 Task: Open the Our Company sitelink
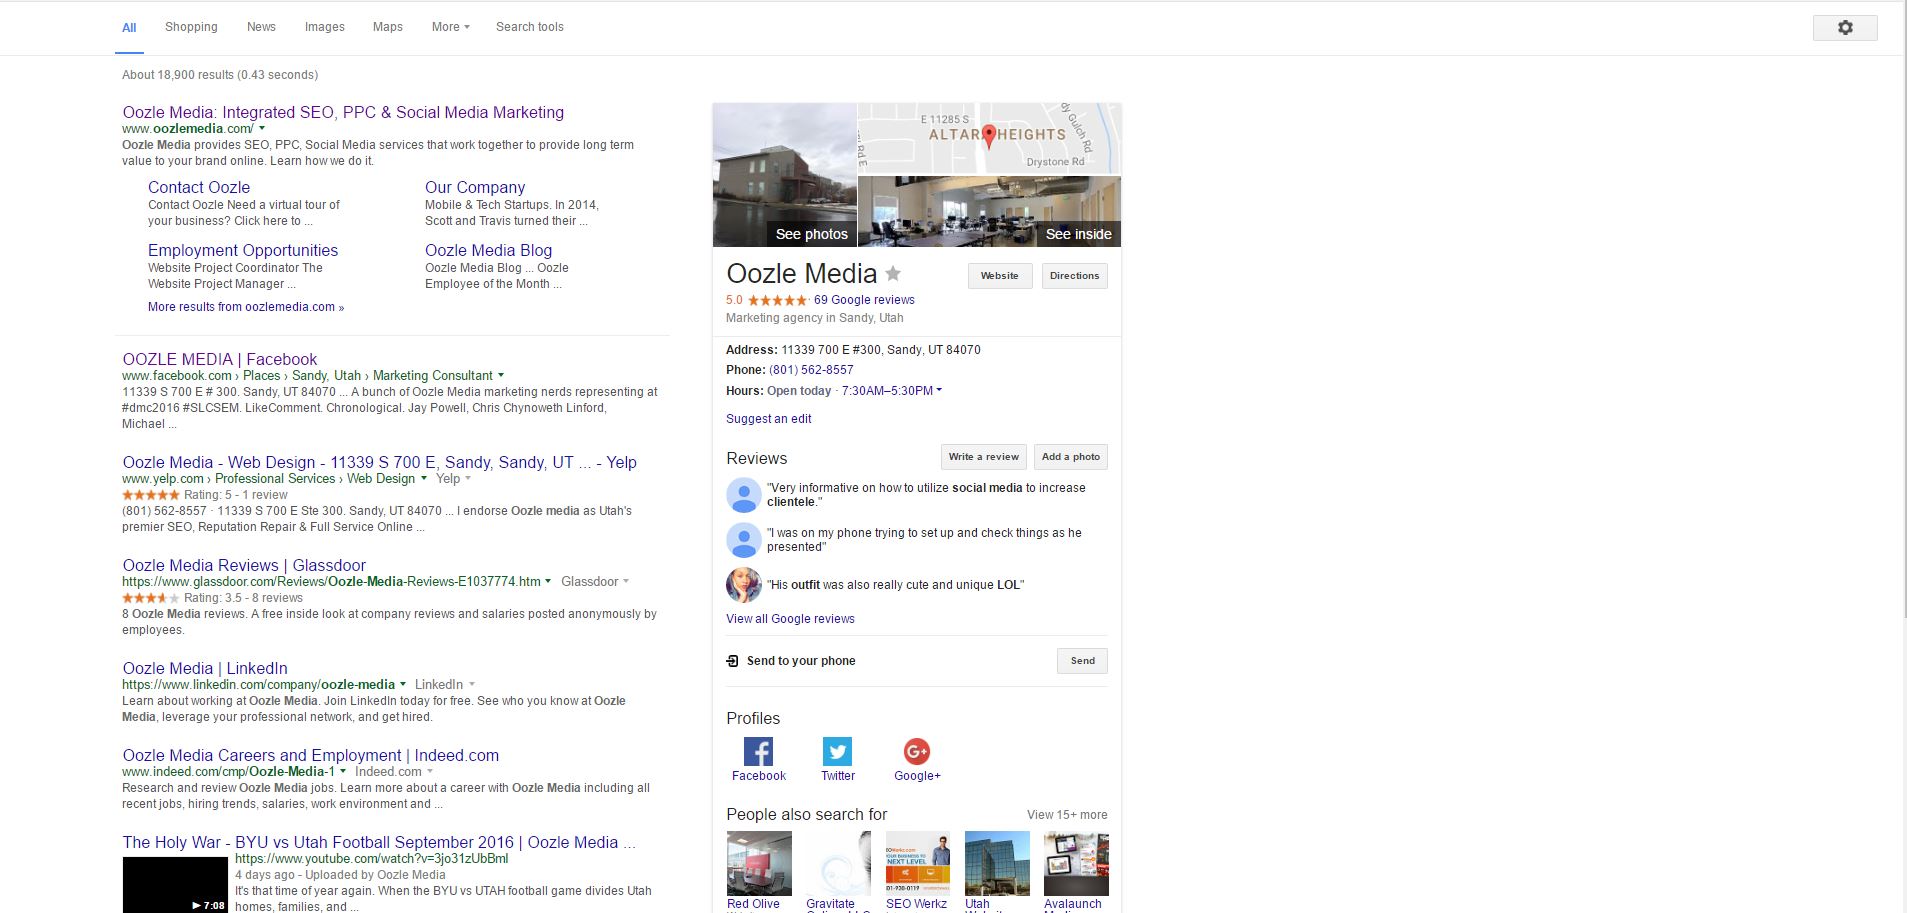(x=475, y=187)
